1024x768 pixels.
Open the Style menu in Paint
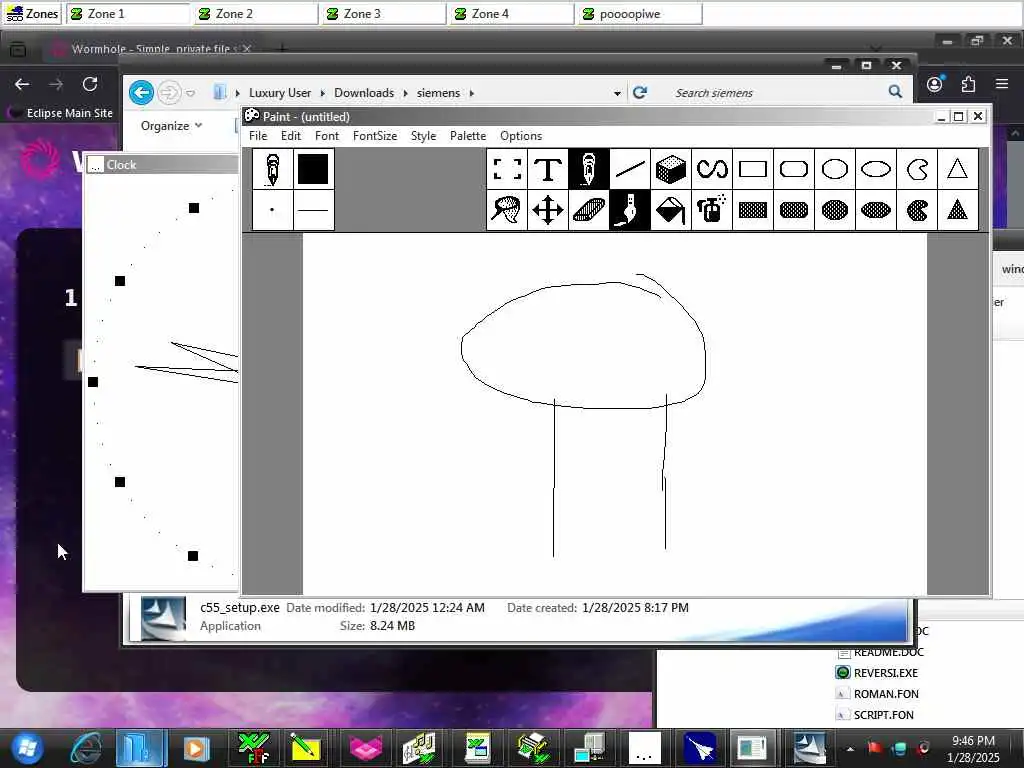(x=423, y=136)
